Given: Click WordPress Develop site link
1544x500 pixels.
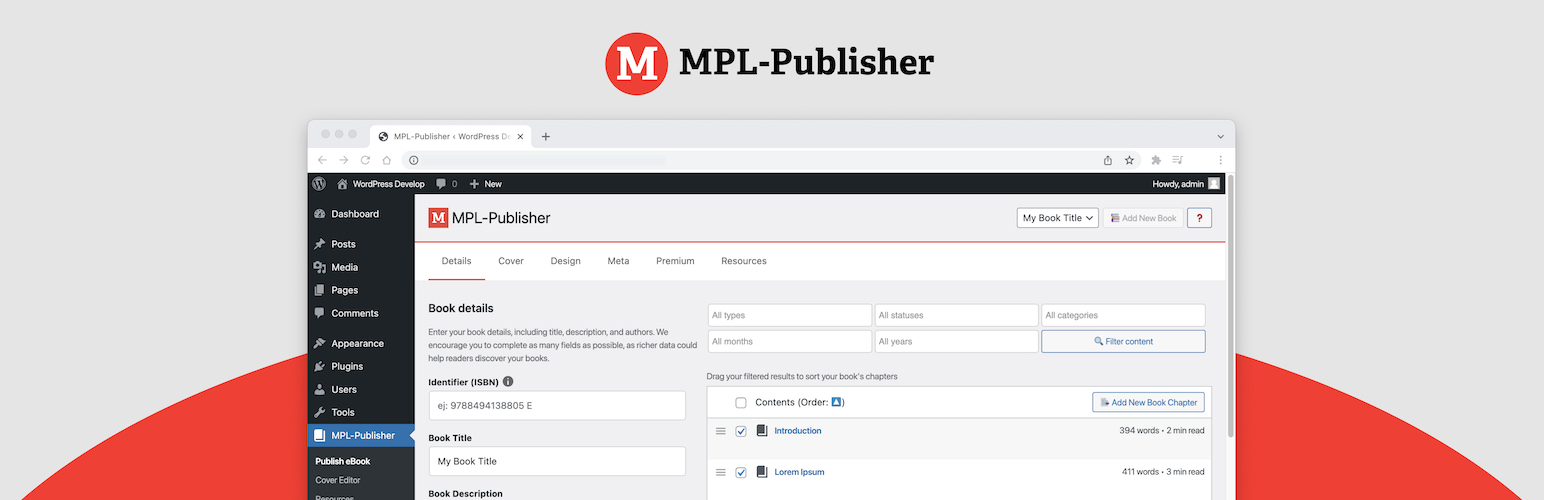Looking at the screenshot, I should tap(380, 184).
